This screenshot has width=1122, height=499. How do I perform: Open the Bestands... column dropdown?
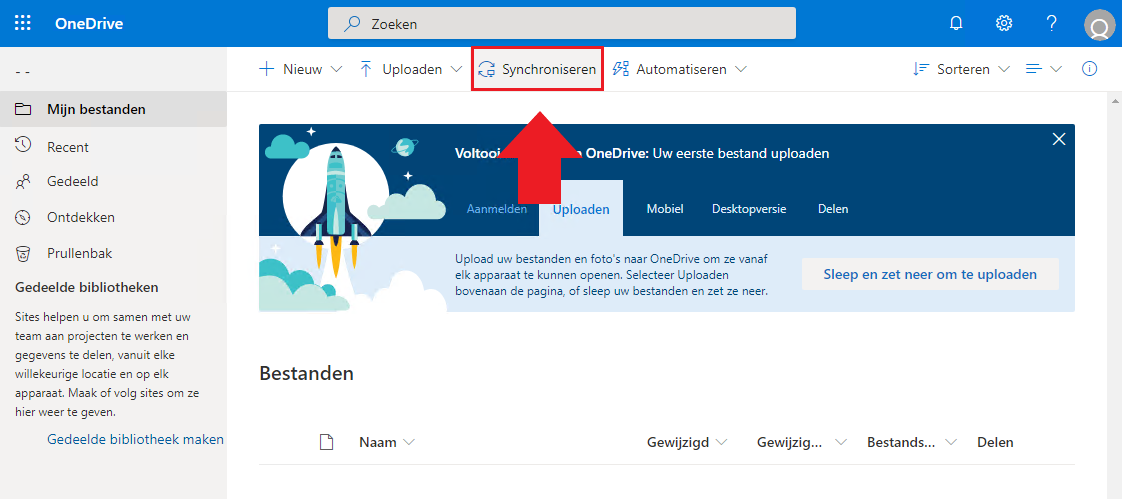912,442
